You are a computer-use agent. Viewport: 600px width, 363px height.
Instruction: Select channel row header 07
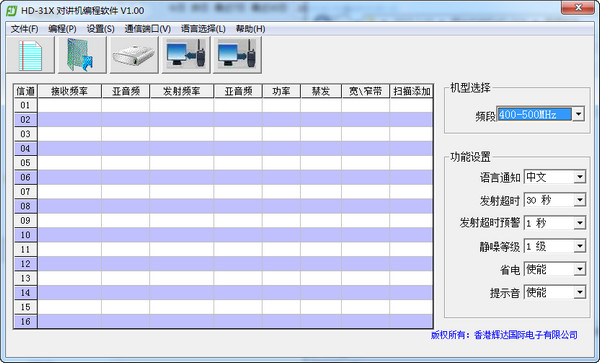25,192
